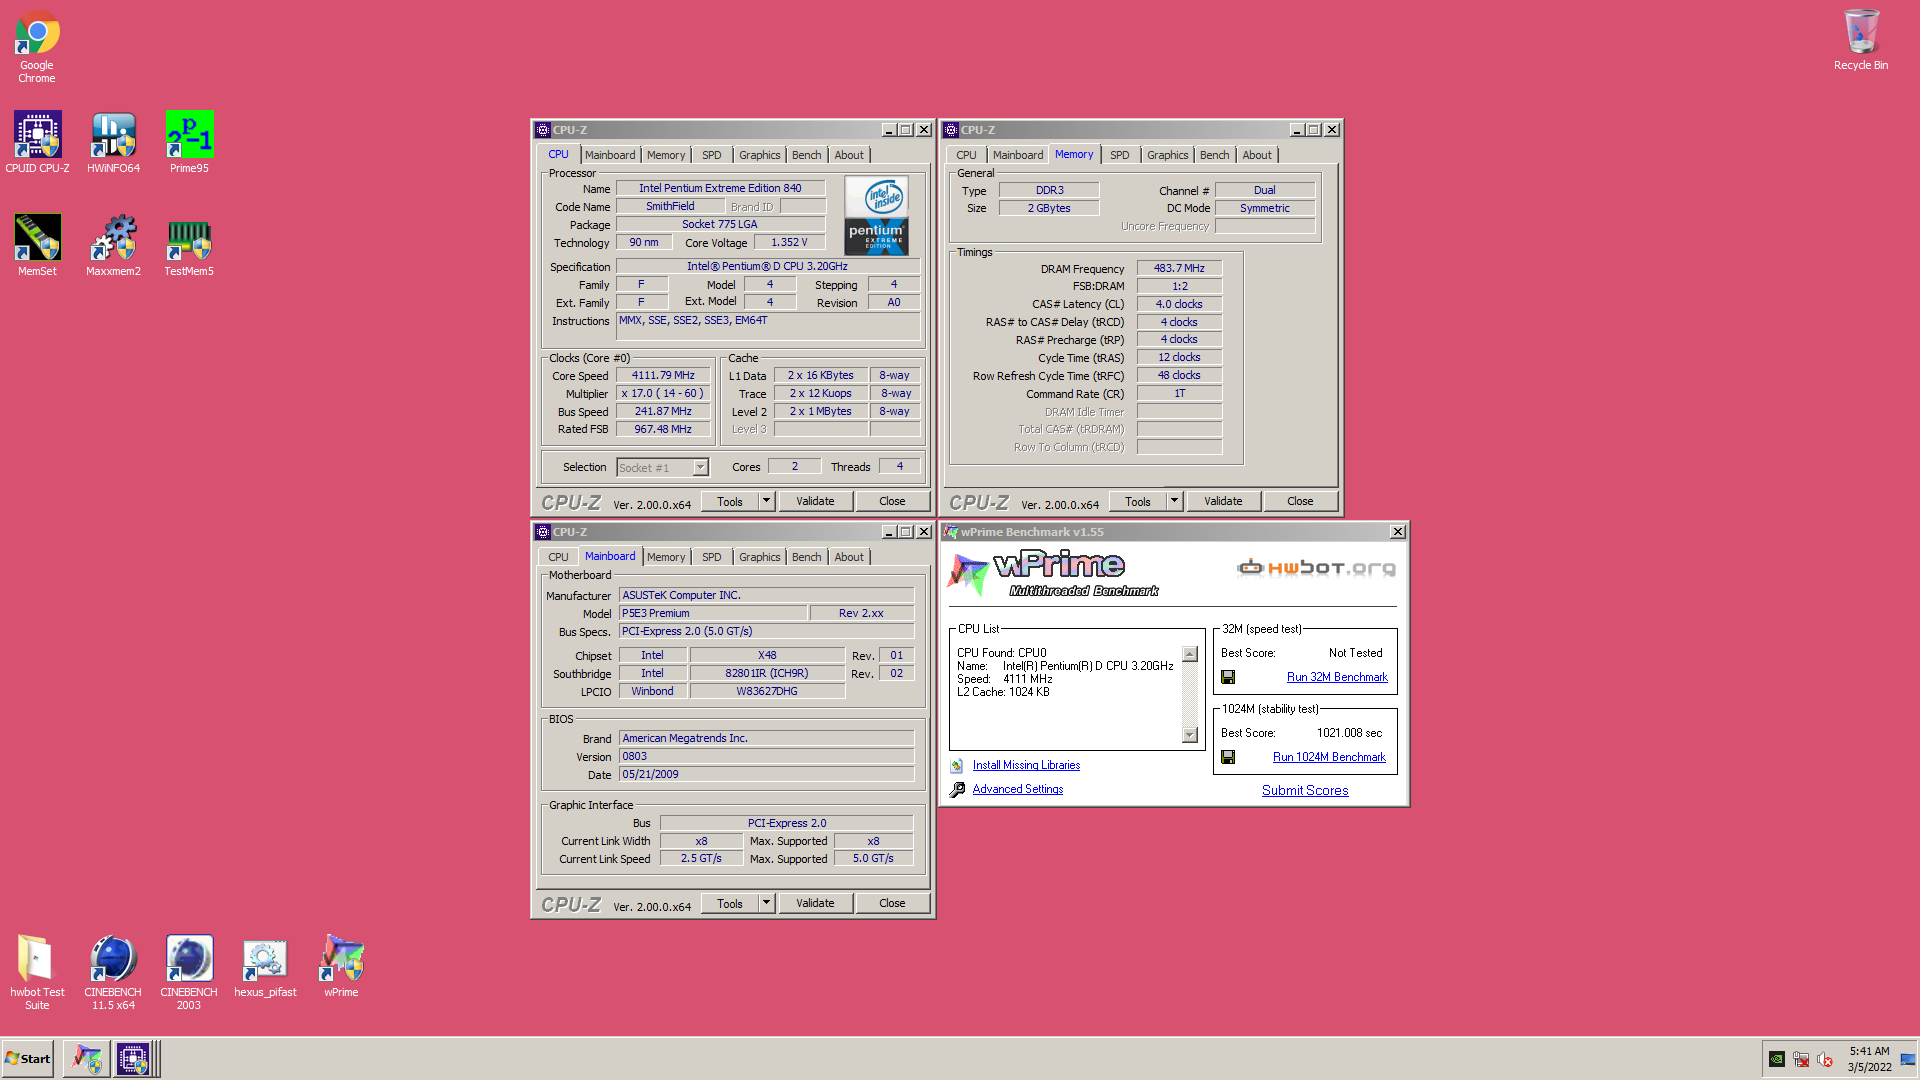Open NVIDIA tray icon
The height and width of the screenshot is (1080, 1920).
[x=1777, y=1059]
